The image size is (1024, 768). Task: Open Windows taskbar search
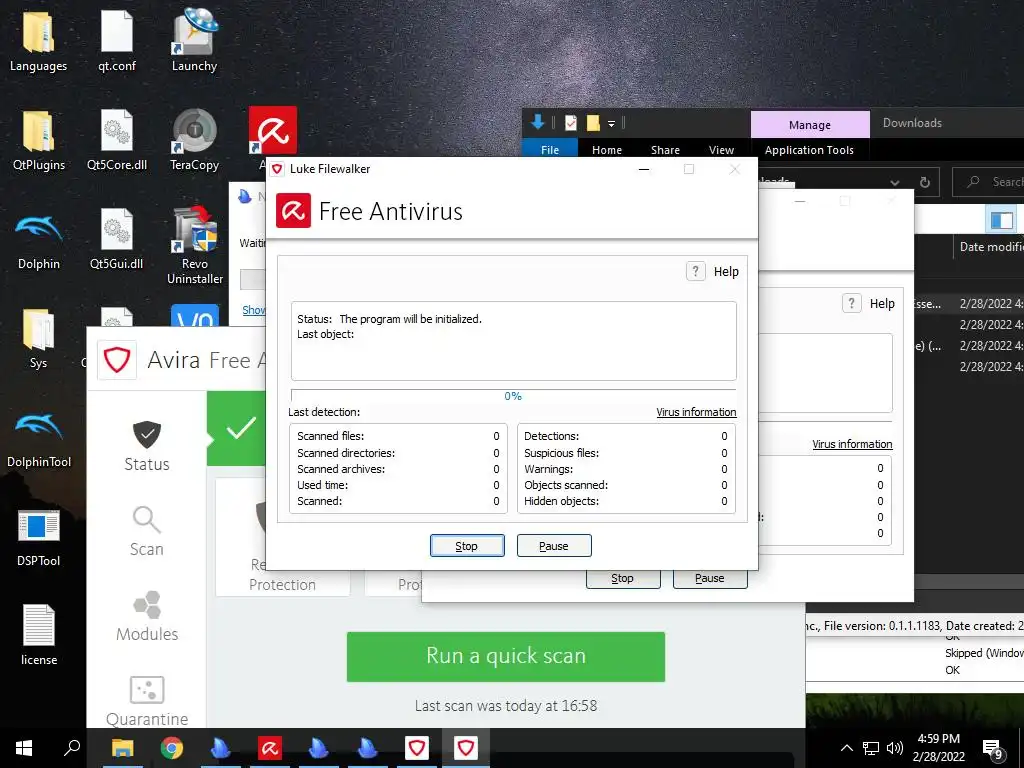pos(72,748)
